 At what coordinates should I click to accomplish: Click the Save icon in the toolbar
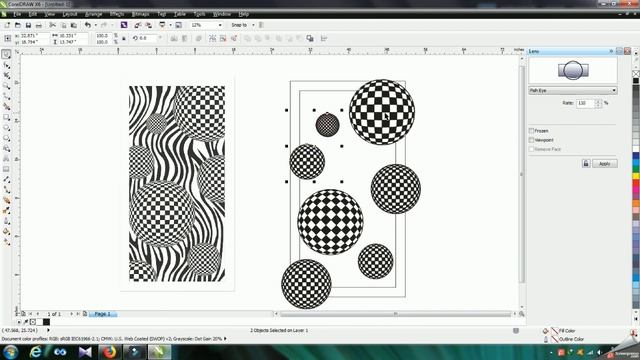click(28, 25)
